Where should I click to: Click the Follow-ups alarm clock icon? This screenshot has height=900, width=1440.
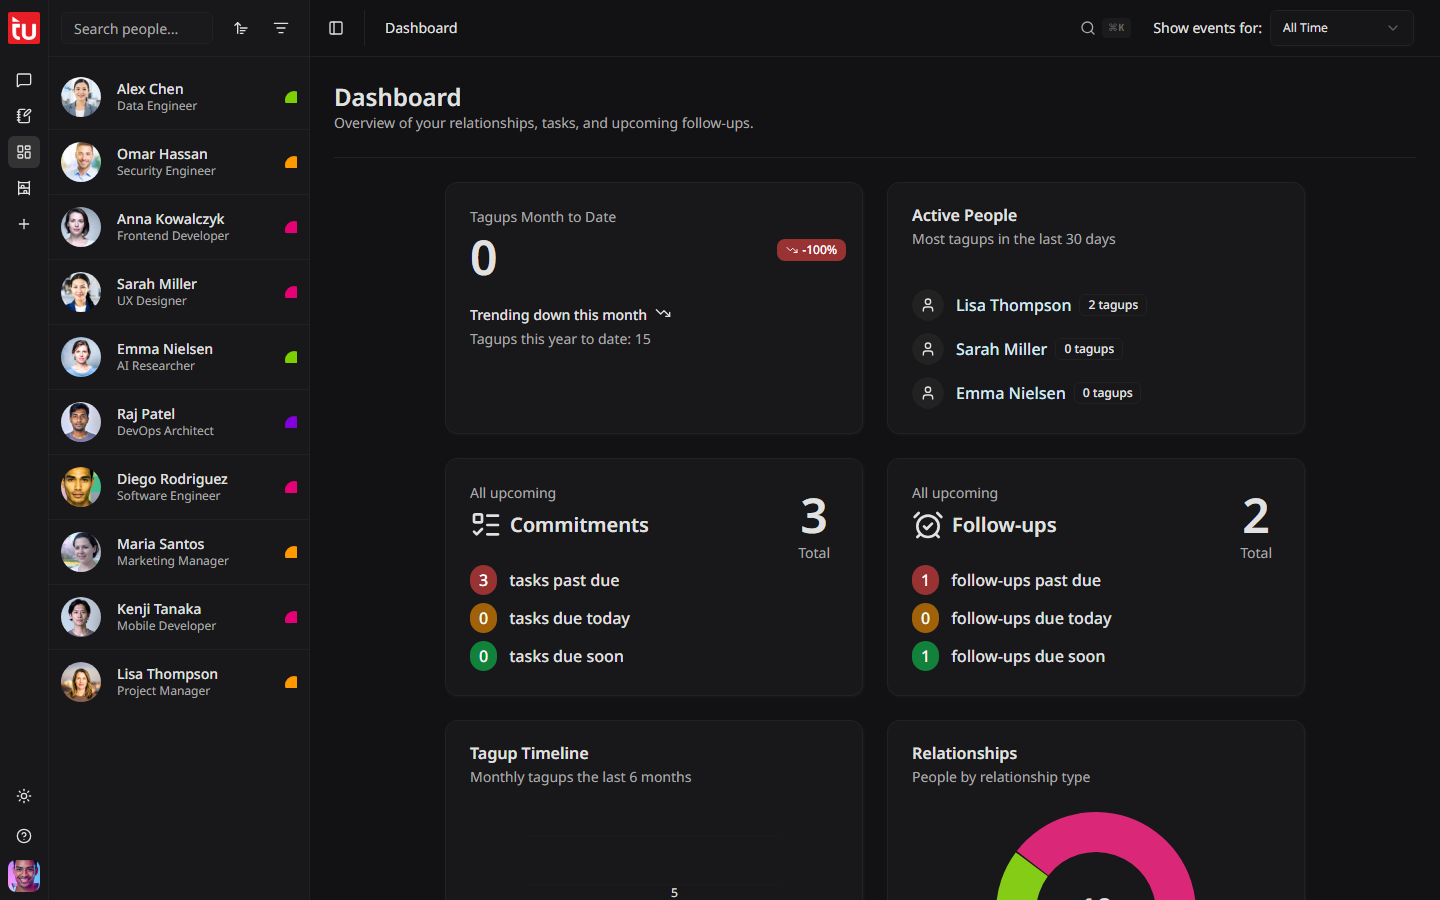[927, 525]
